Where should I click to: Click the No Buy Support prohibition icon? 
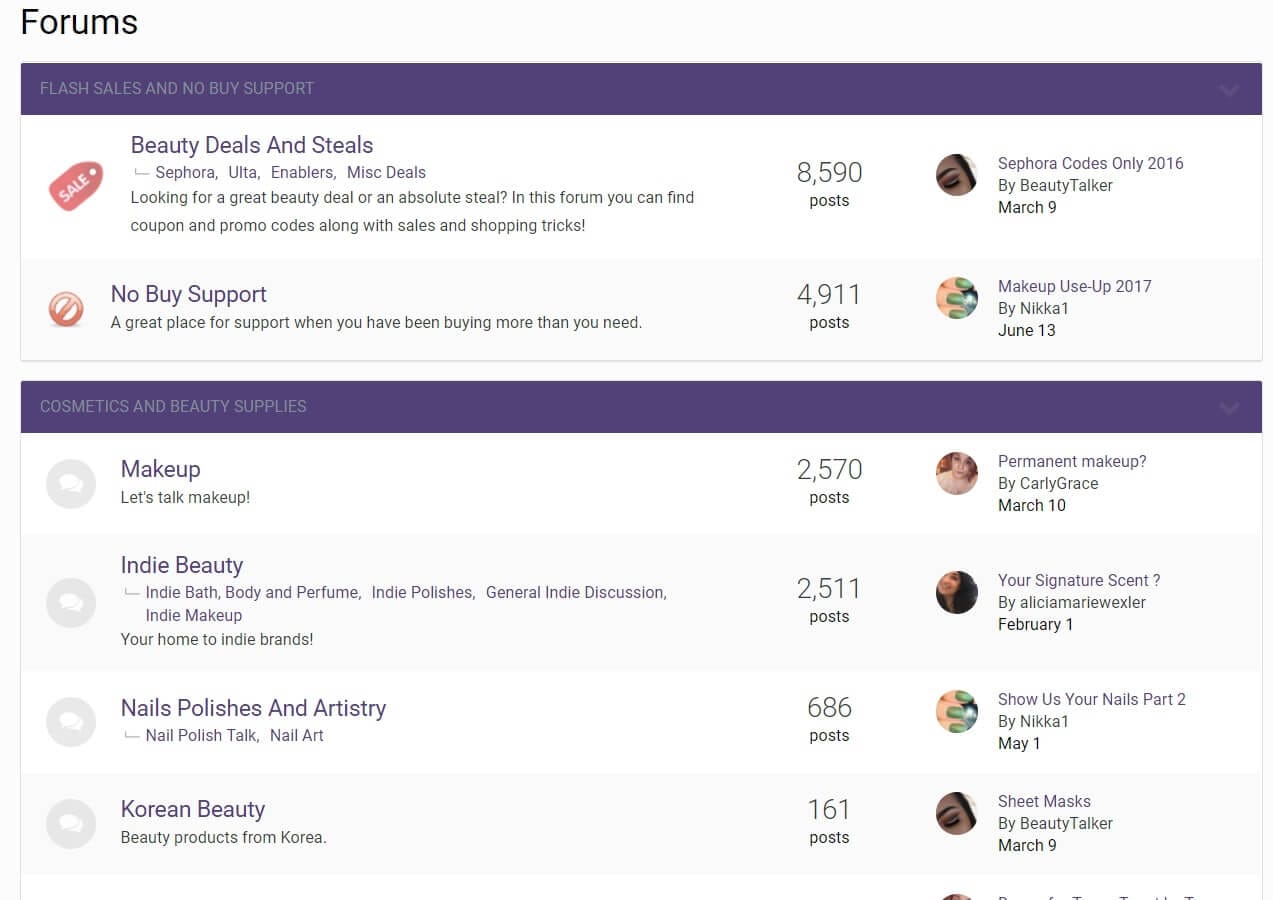(x=66, y=309)
